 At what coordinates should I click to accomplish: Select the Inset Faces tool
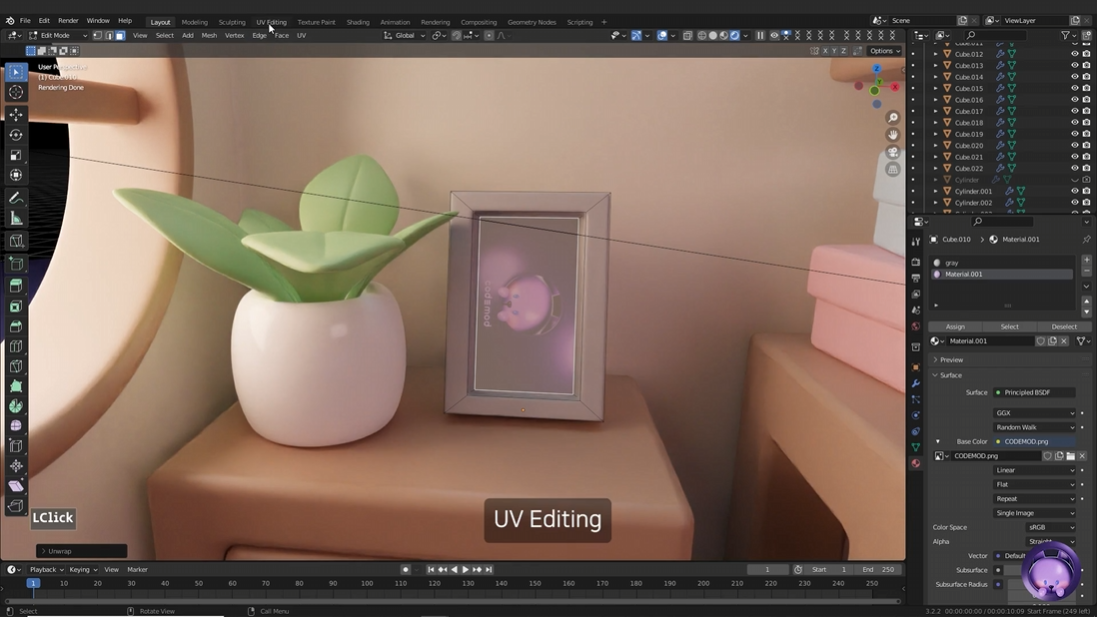point(16,306)
